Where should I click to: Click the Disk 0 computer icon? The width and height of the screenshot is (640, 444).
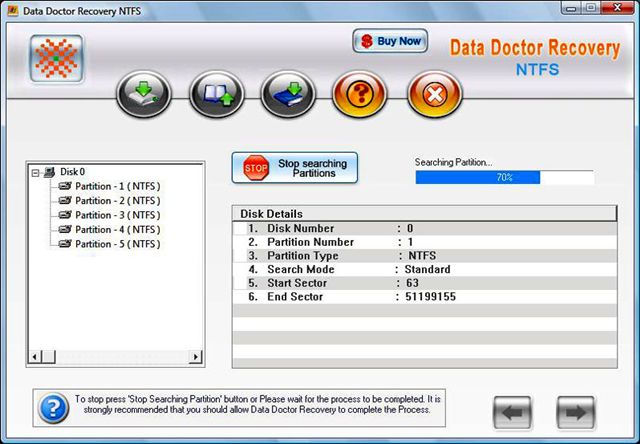point(49,172)
